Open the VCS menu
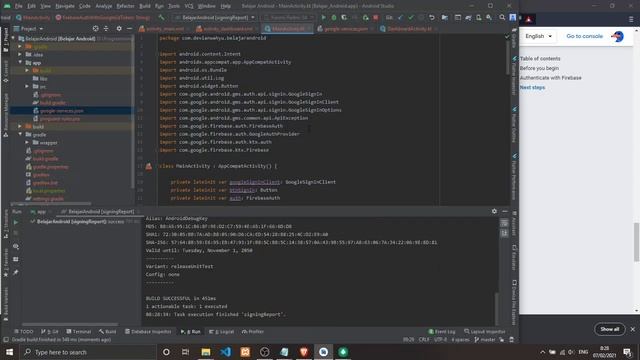Screen dimensions: 640x360 189,6
